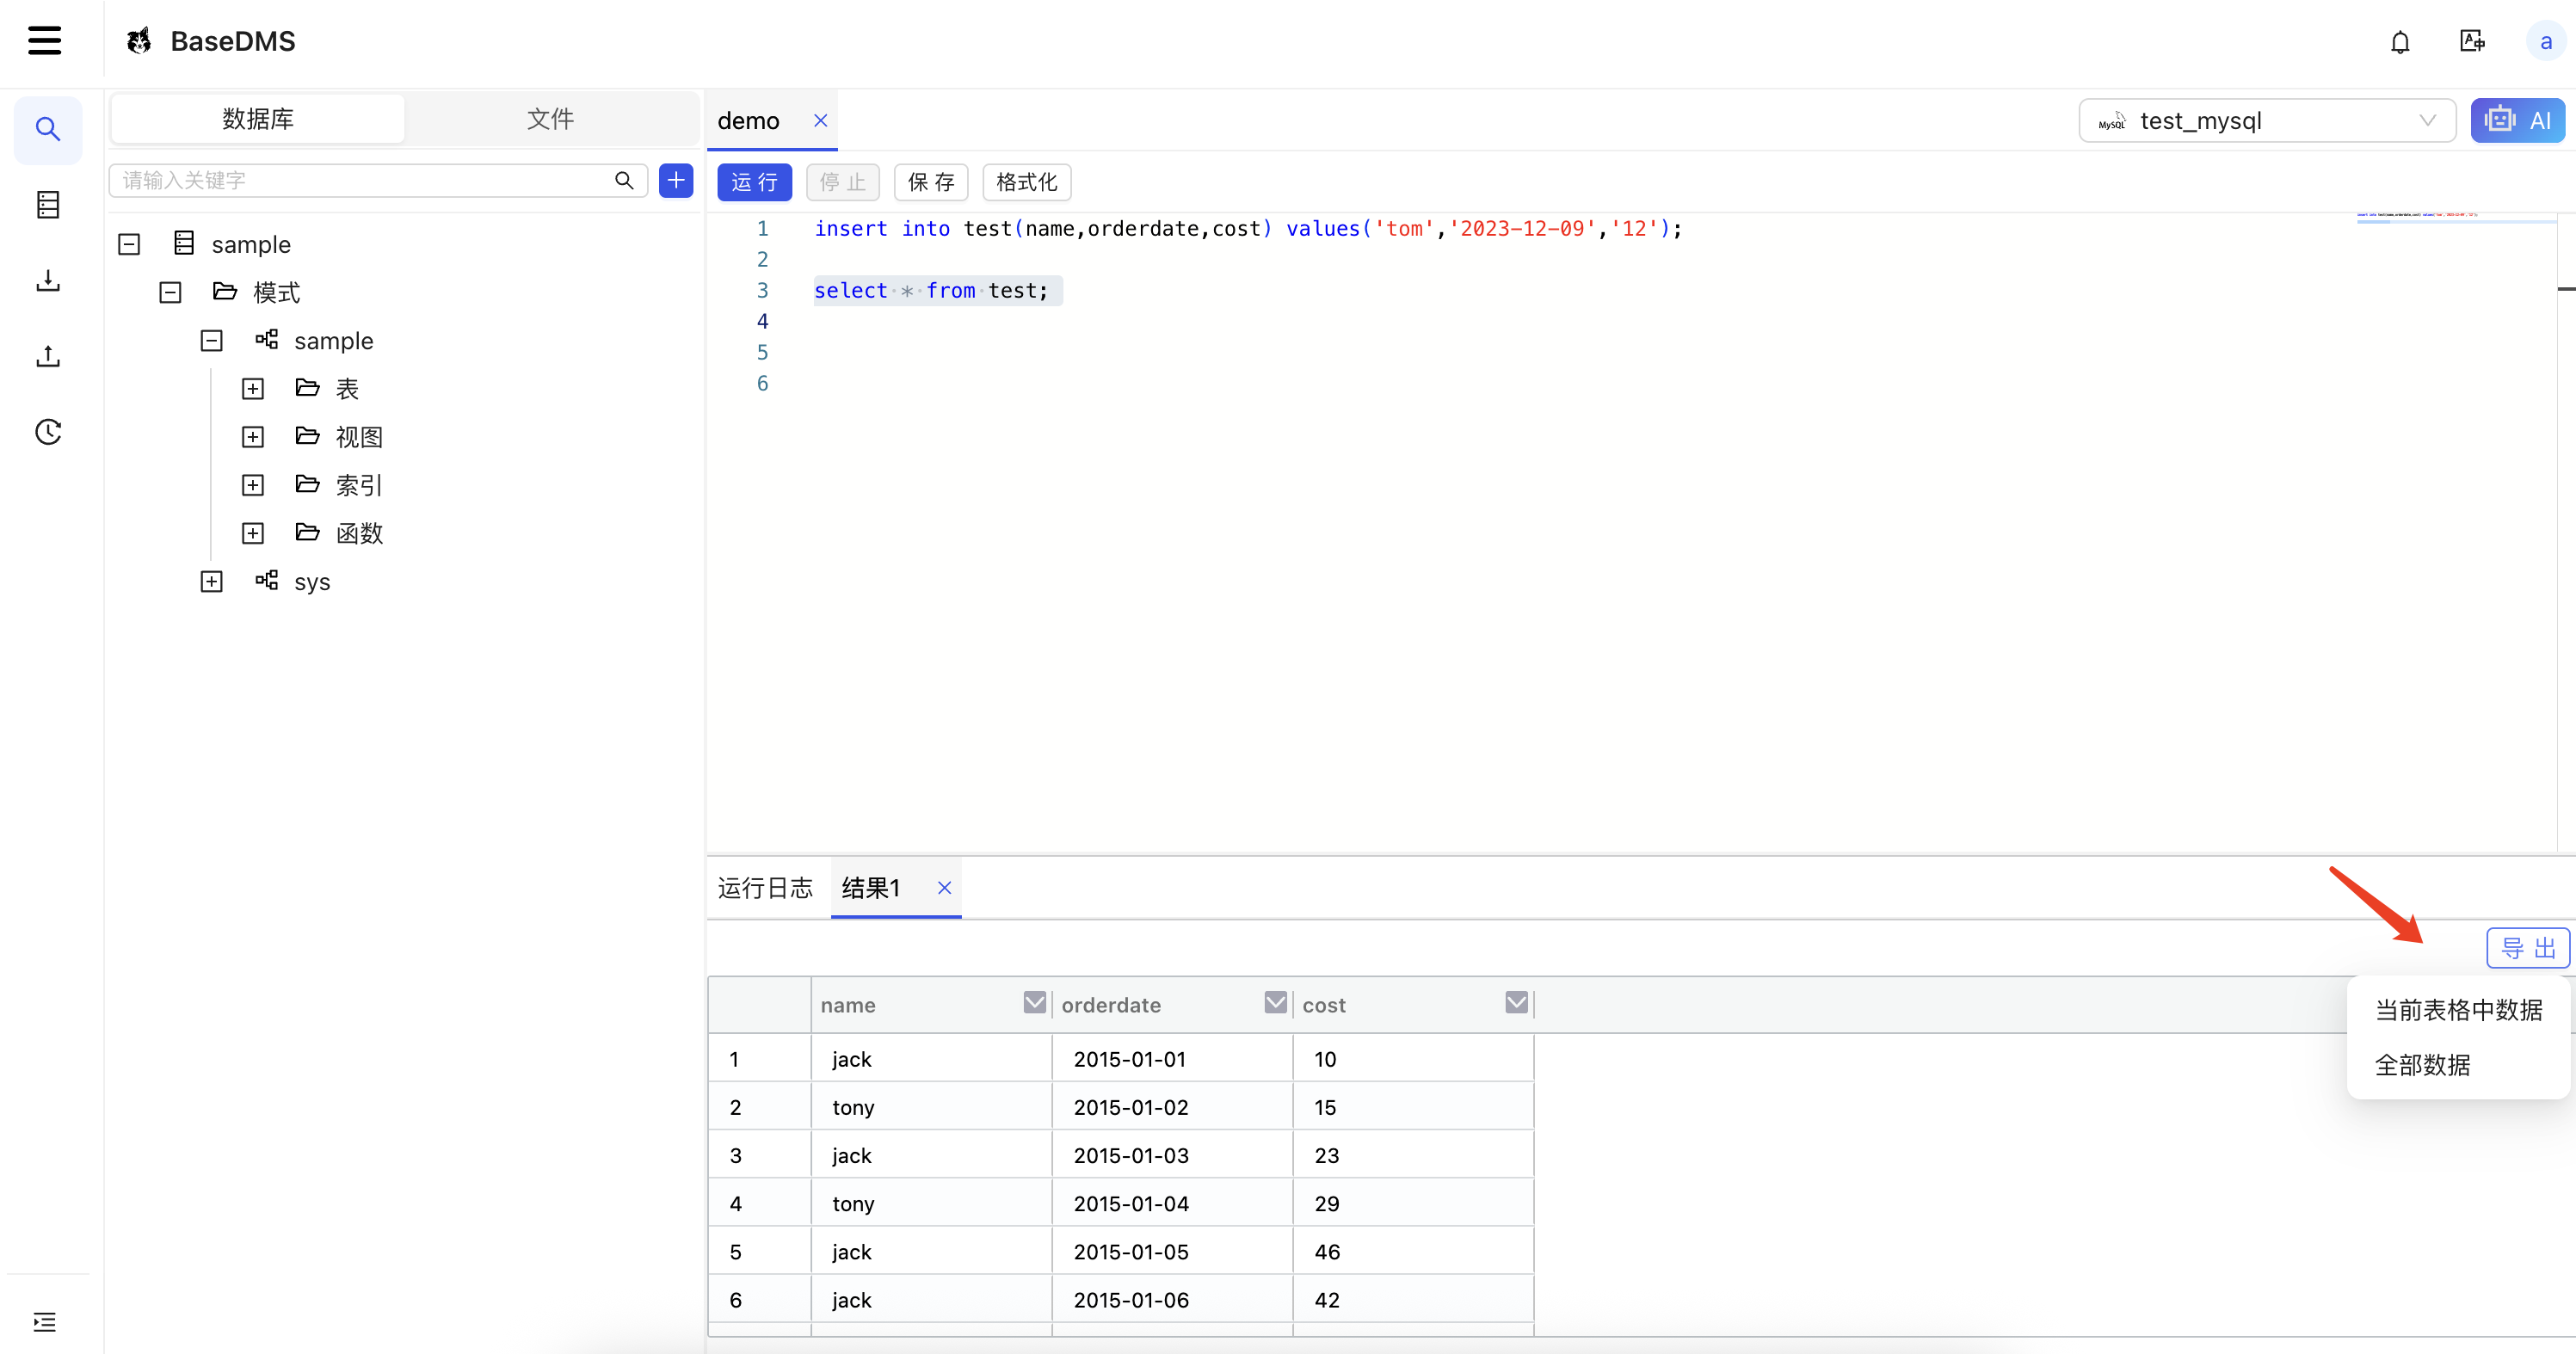The image size is (2576, 1354).
Task: Expand the 函数 folder
Action: click(x=253, y=533)
